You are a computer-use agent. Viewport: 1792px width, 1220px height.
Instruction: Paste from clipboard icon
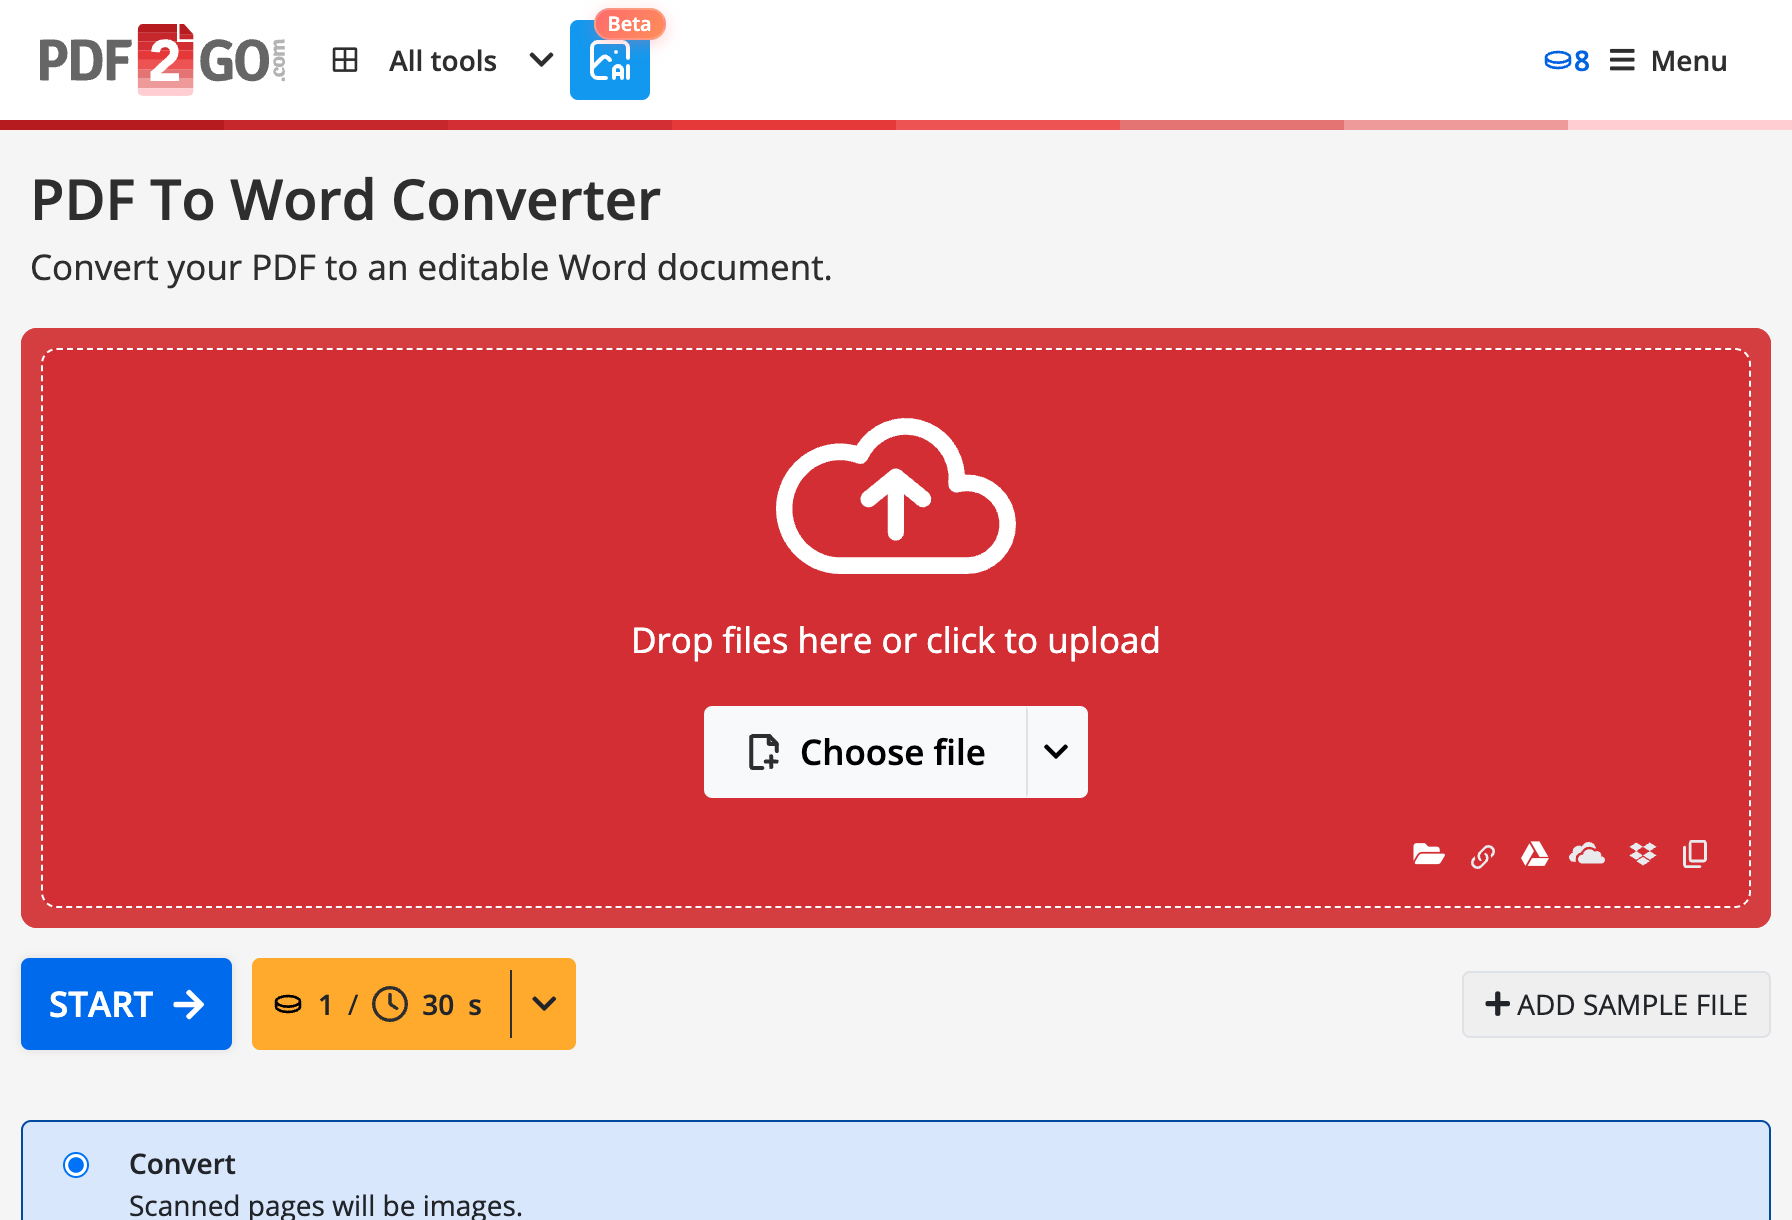1695,854
